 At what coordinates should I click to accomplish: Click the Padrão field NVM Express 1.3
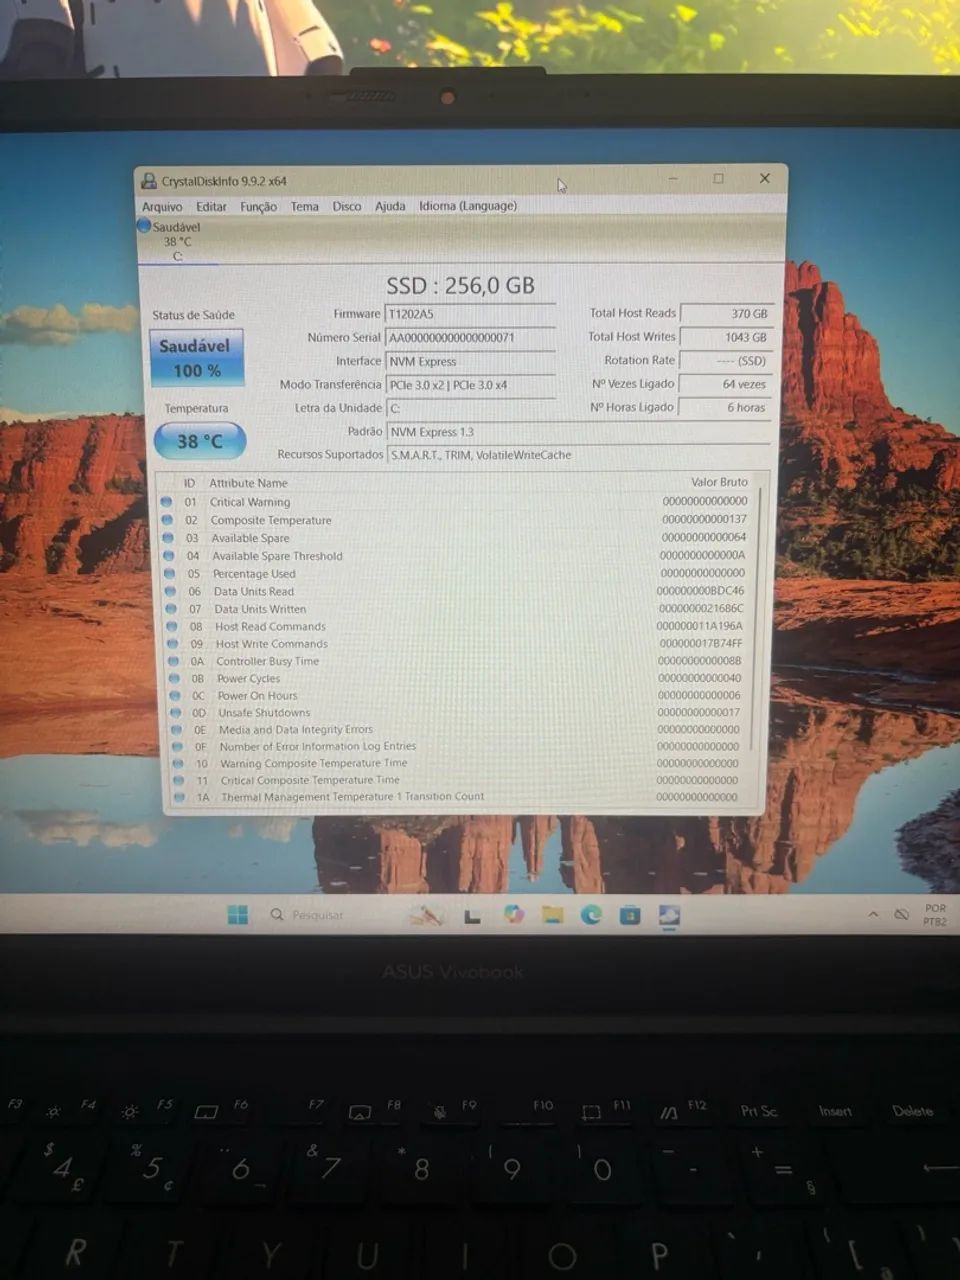tap(578, 432)
